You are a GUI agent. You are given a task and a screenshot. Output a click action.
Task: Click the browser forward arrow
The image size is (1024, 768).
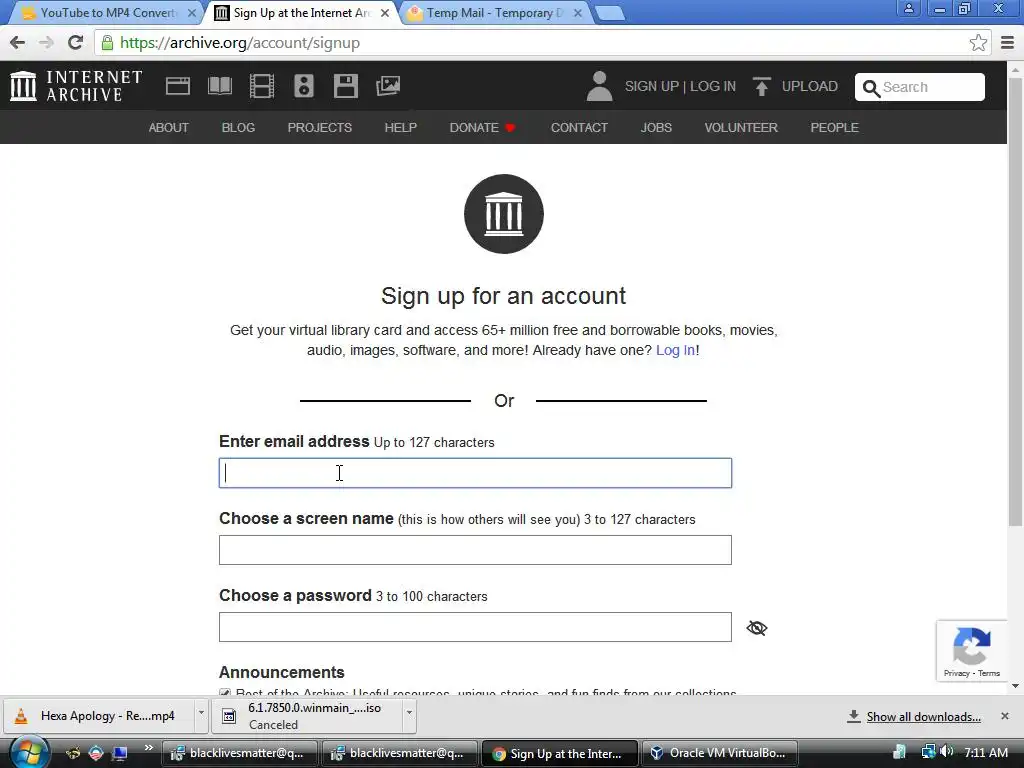coord(46,43)
